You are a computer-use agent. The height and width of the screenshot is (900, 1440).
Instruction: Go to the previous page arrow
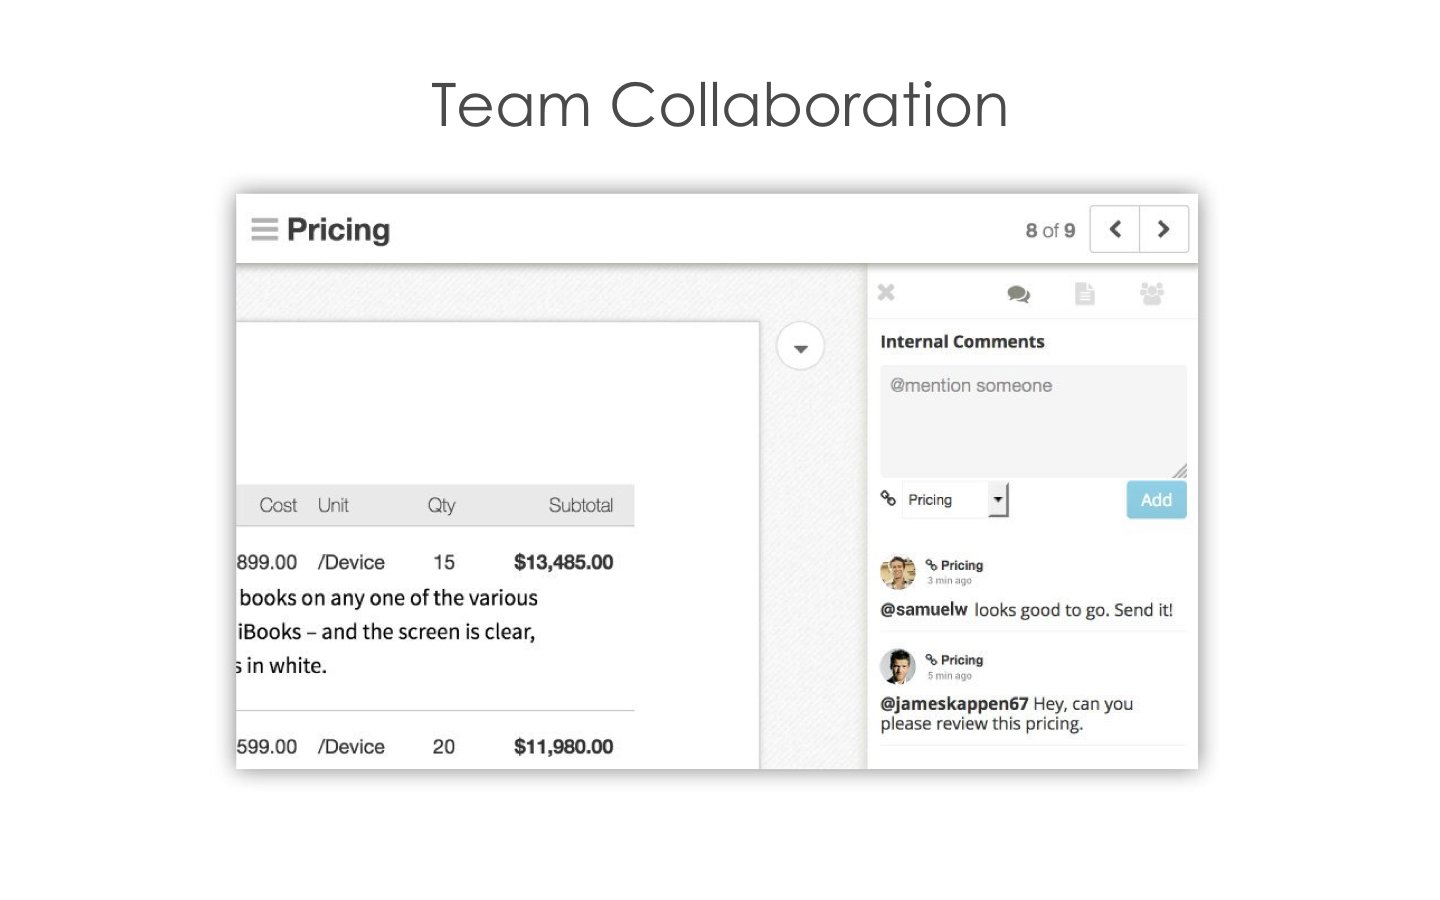coord(1115,230)
